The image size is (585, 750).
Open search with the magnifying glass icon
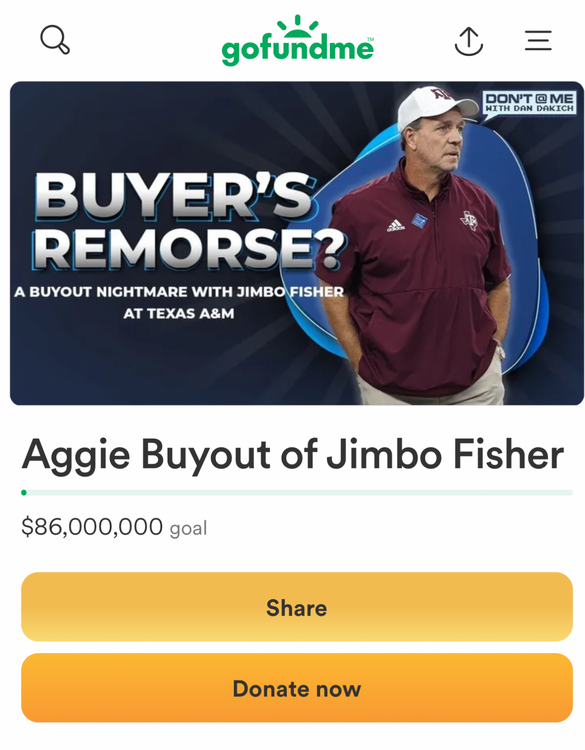[x=55, y=40]
